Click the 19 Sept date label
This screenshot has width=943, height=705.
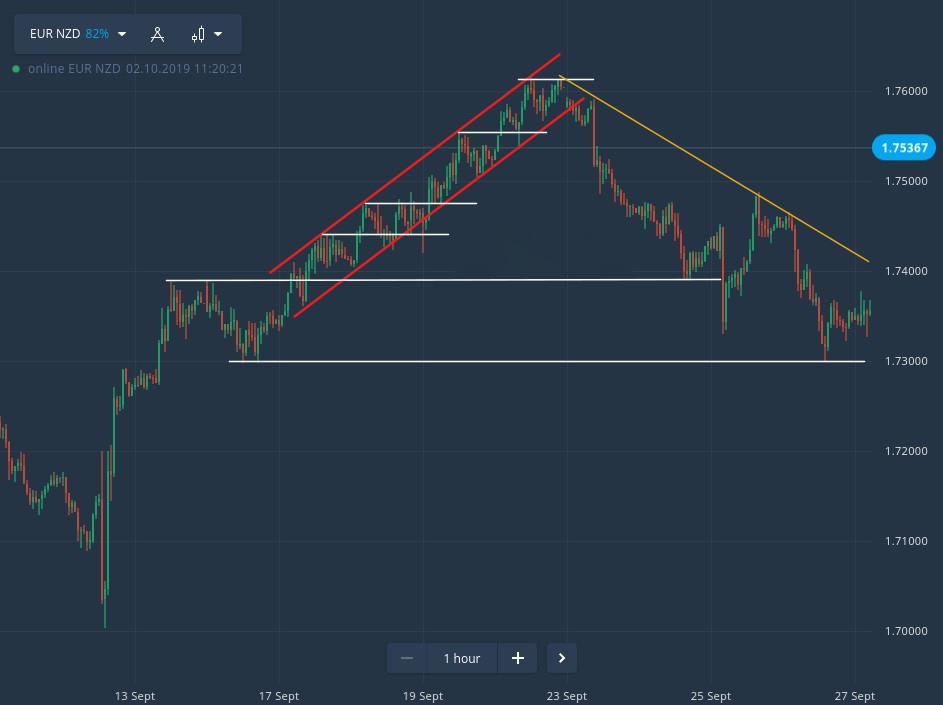click(x=423, y=696)
